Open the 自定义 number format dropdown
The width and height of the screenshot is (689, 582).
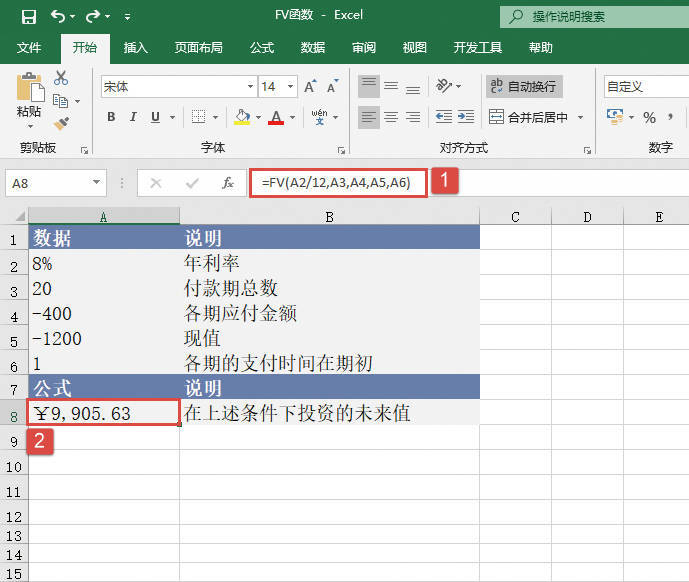(x=645, y=87)
